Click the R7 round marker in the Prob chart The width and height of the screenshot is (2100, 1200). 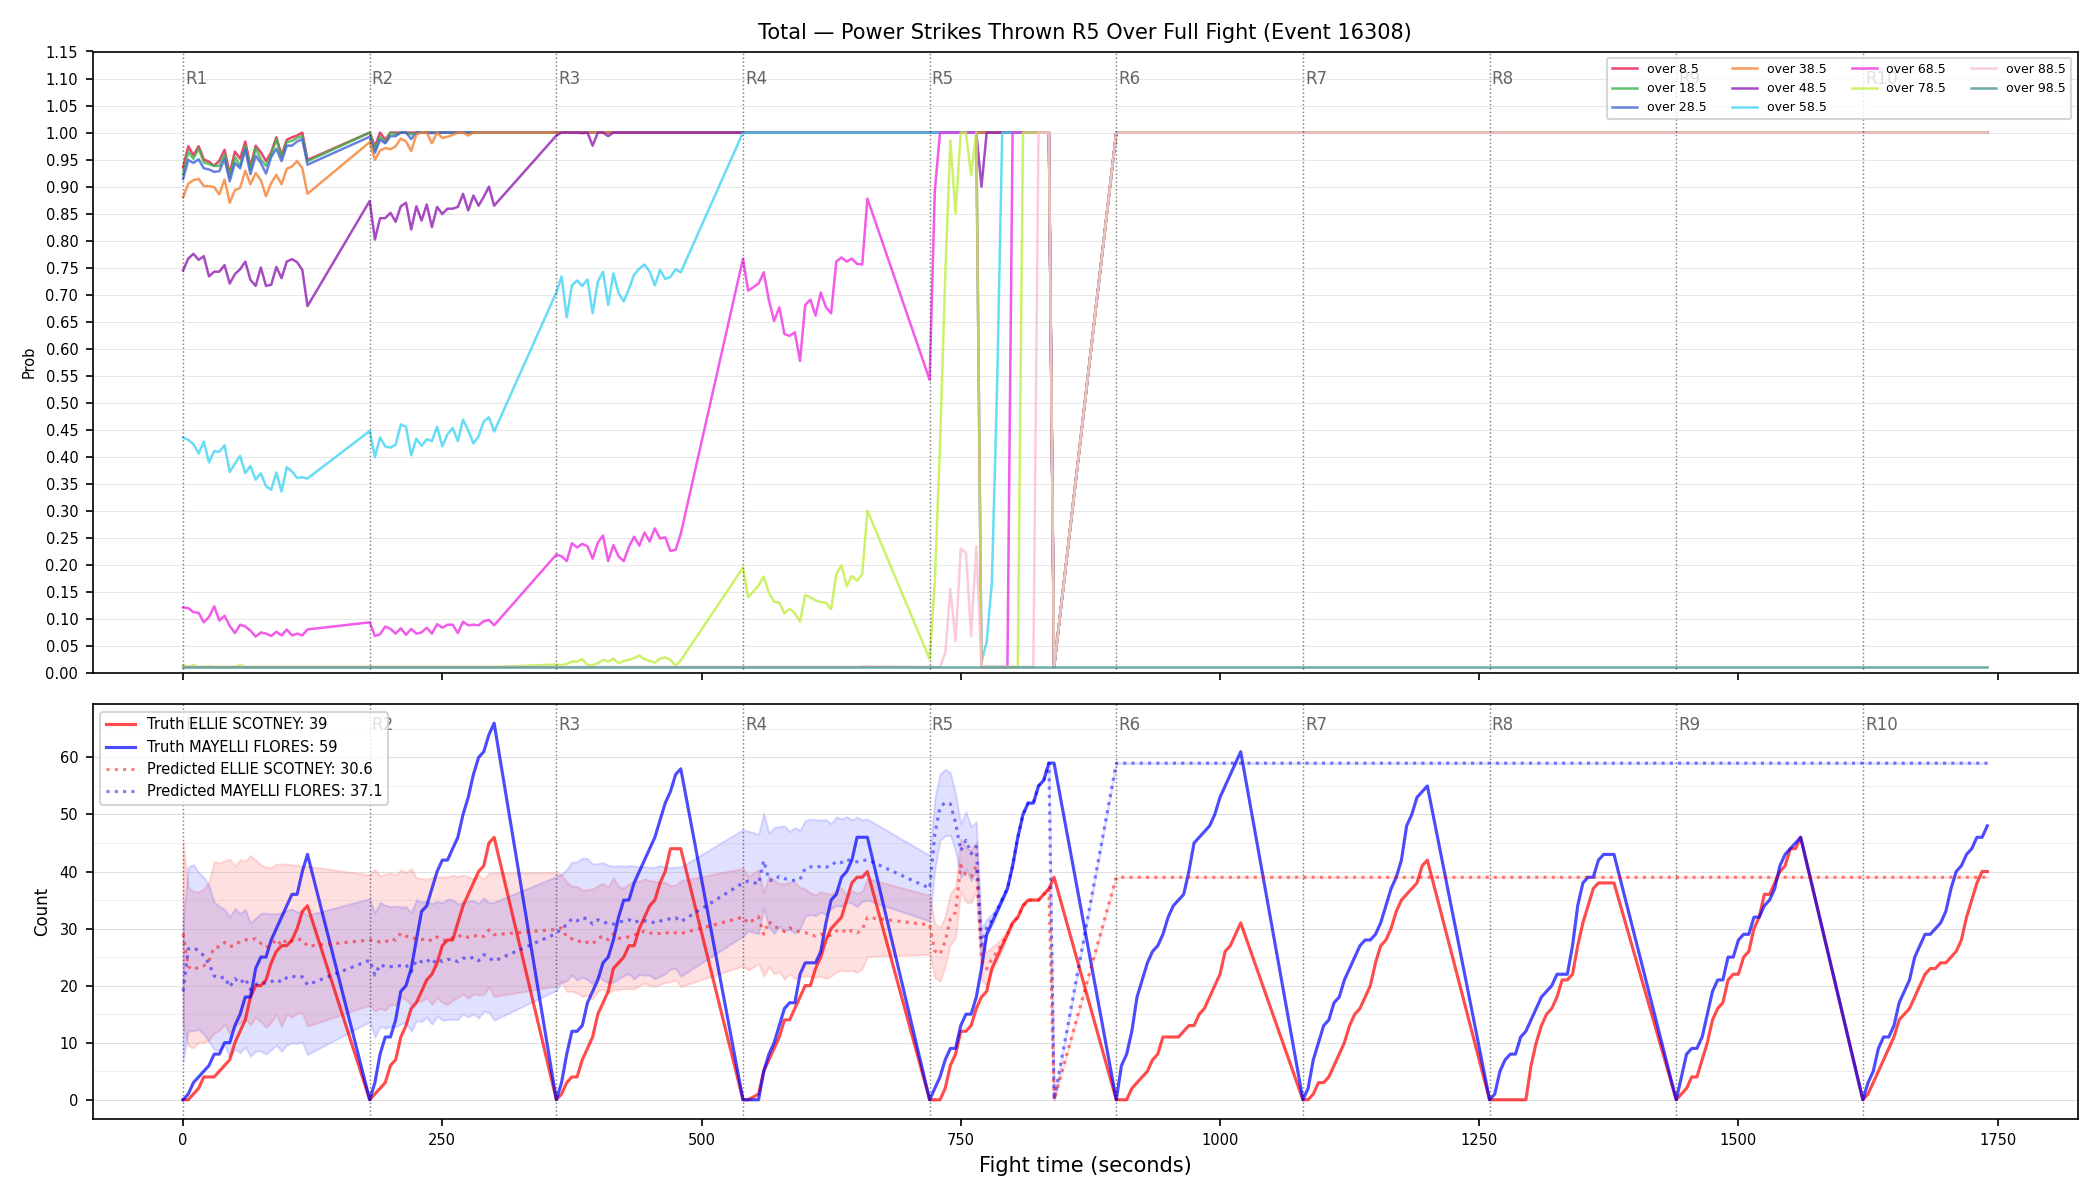tap(1316, 78)
